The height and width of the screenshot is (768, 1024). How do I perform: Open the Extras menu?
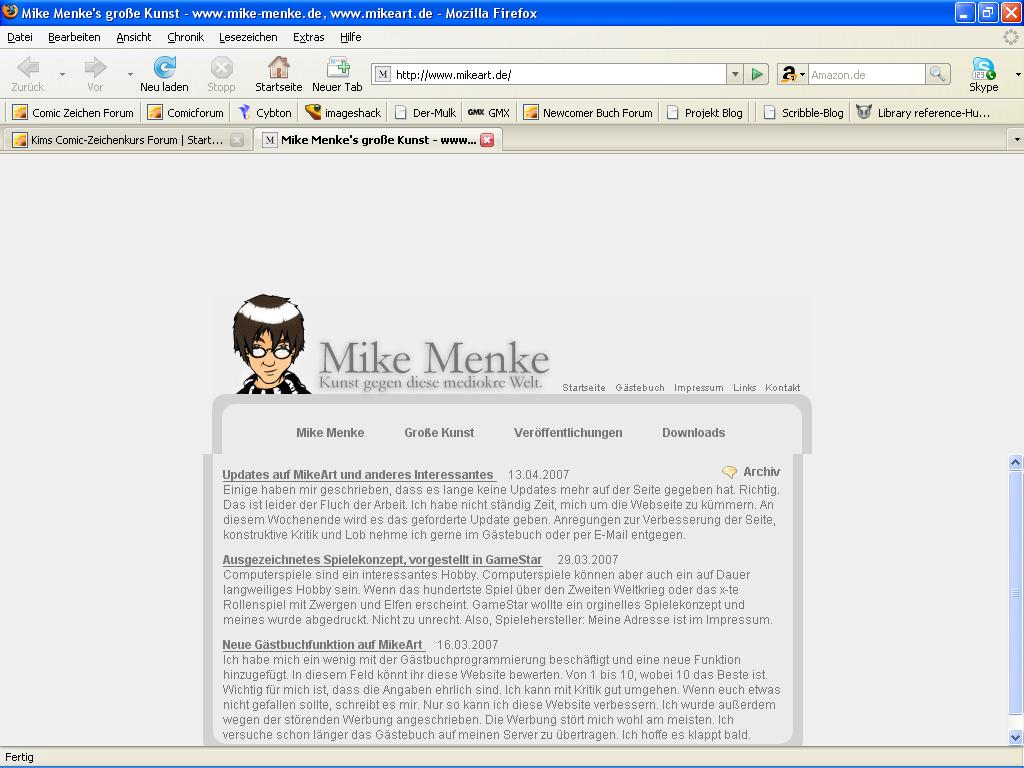(x=308, y=37)
